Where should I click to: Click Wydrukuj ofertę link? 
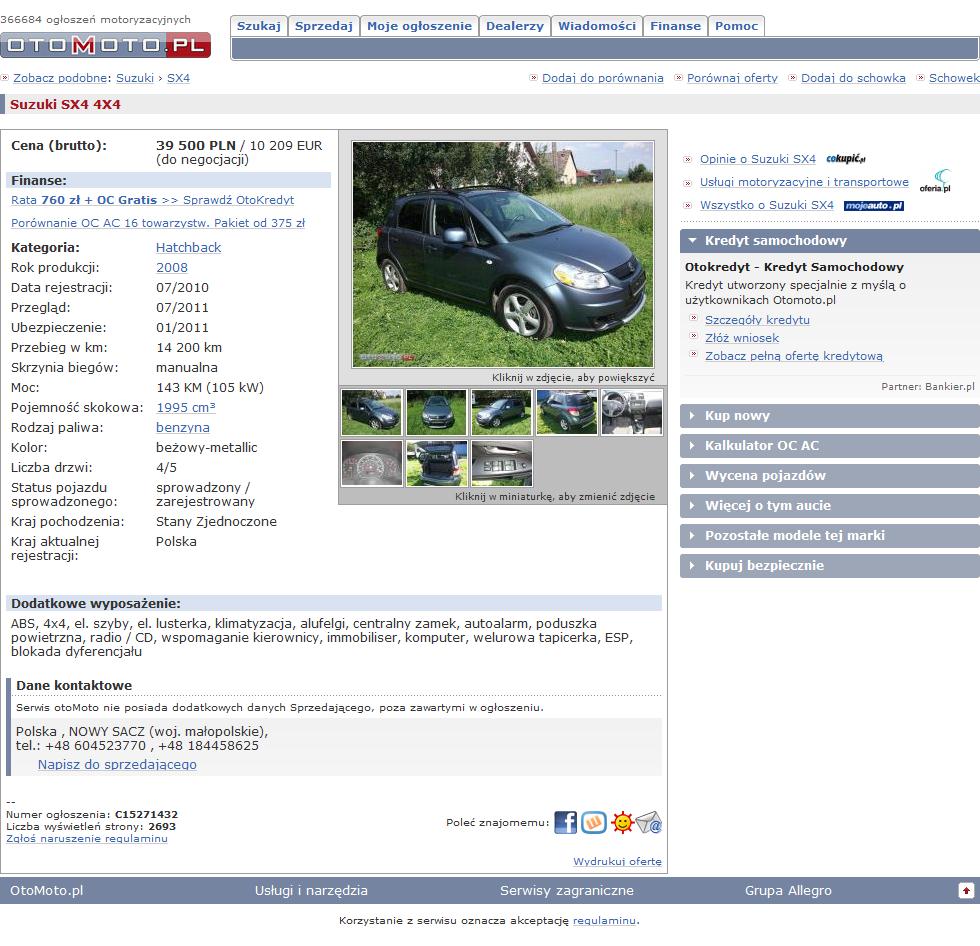(x=618, y=861)
